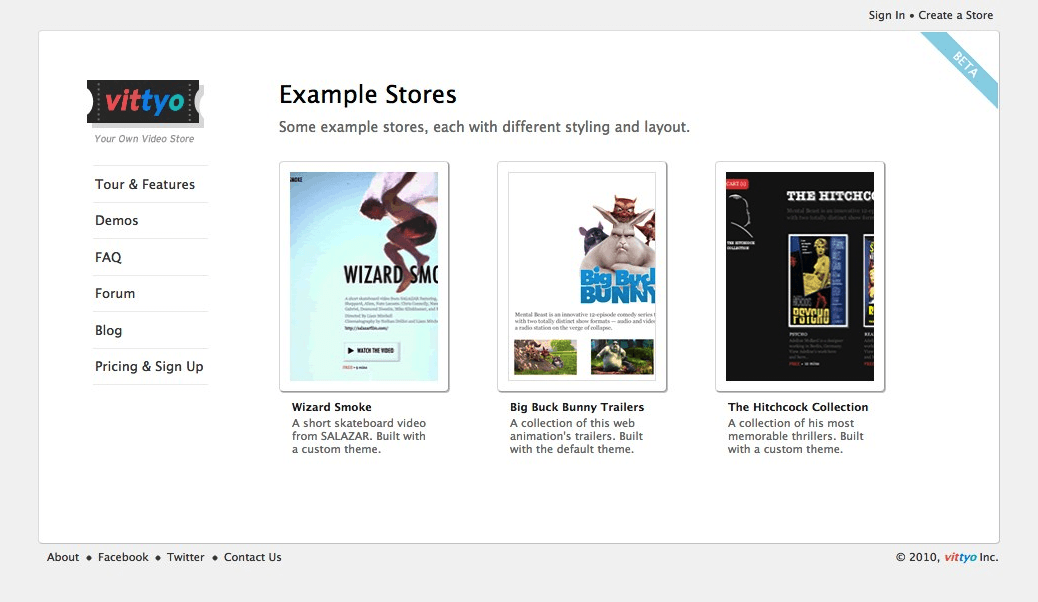Screen dimensions: 1038x602
Task: Click the vittyo logo
Action: coord(144,103)
